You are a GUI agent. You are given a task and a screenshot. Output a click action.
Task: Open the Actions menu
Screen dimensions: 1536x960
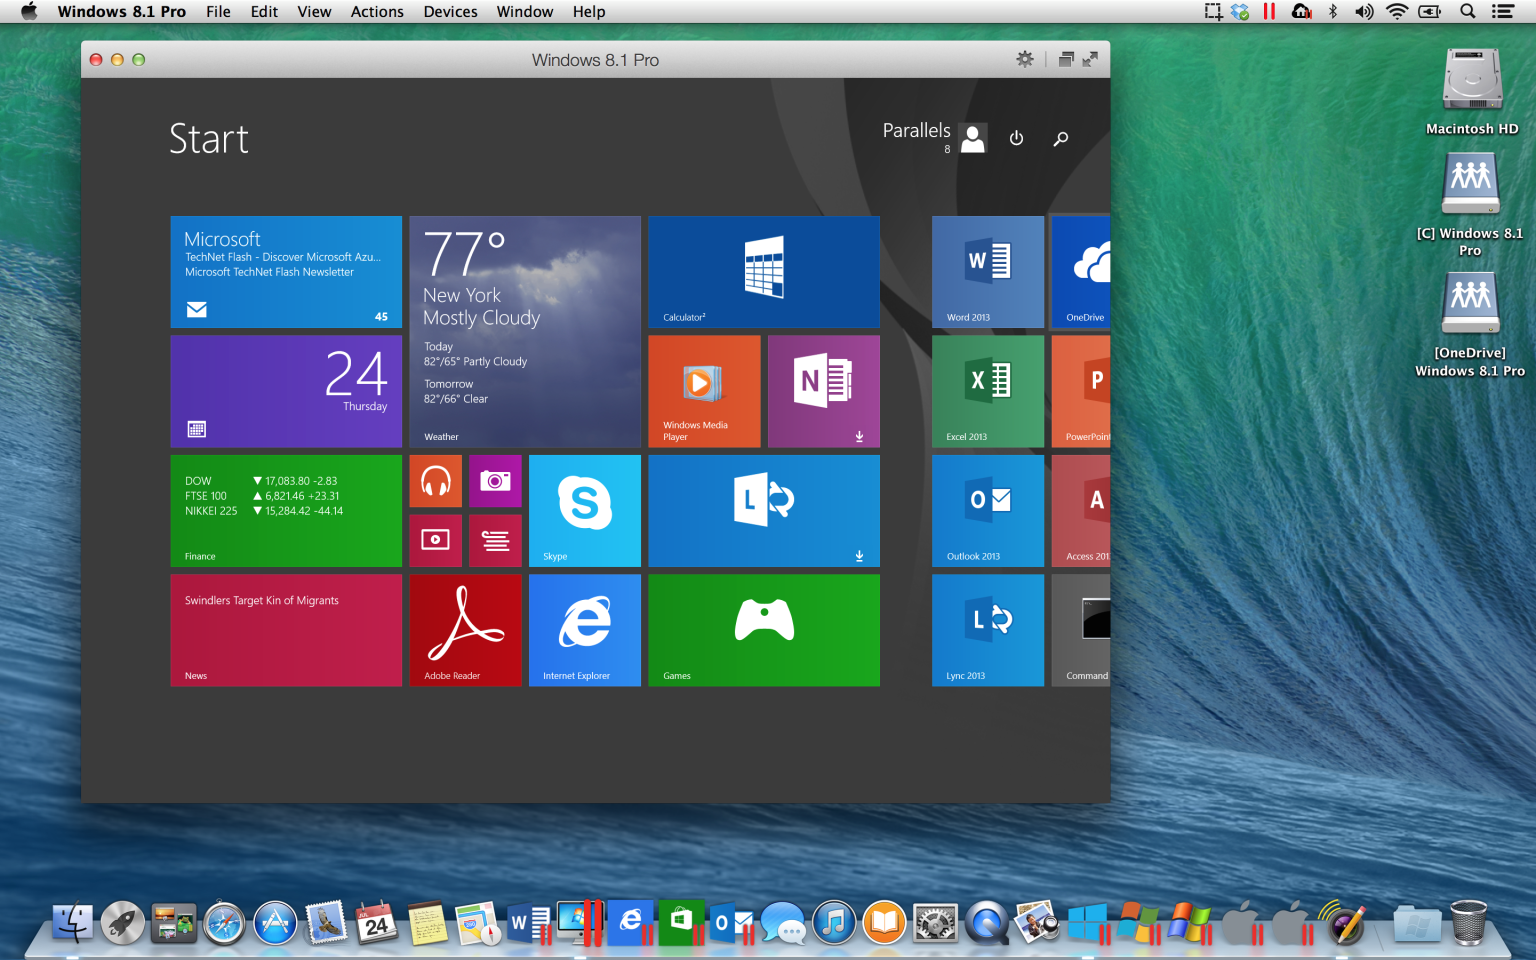click(x=377, y=11)
